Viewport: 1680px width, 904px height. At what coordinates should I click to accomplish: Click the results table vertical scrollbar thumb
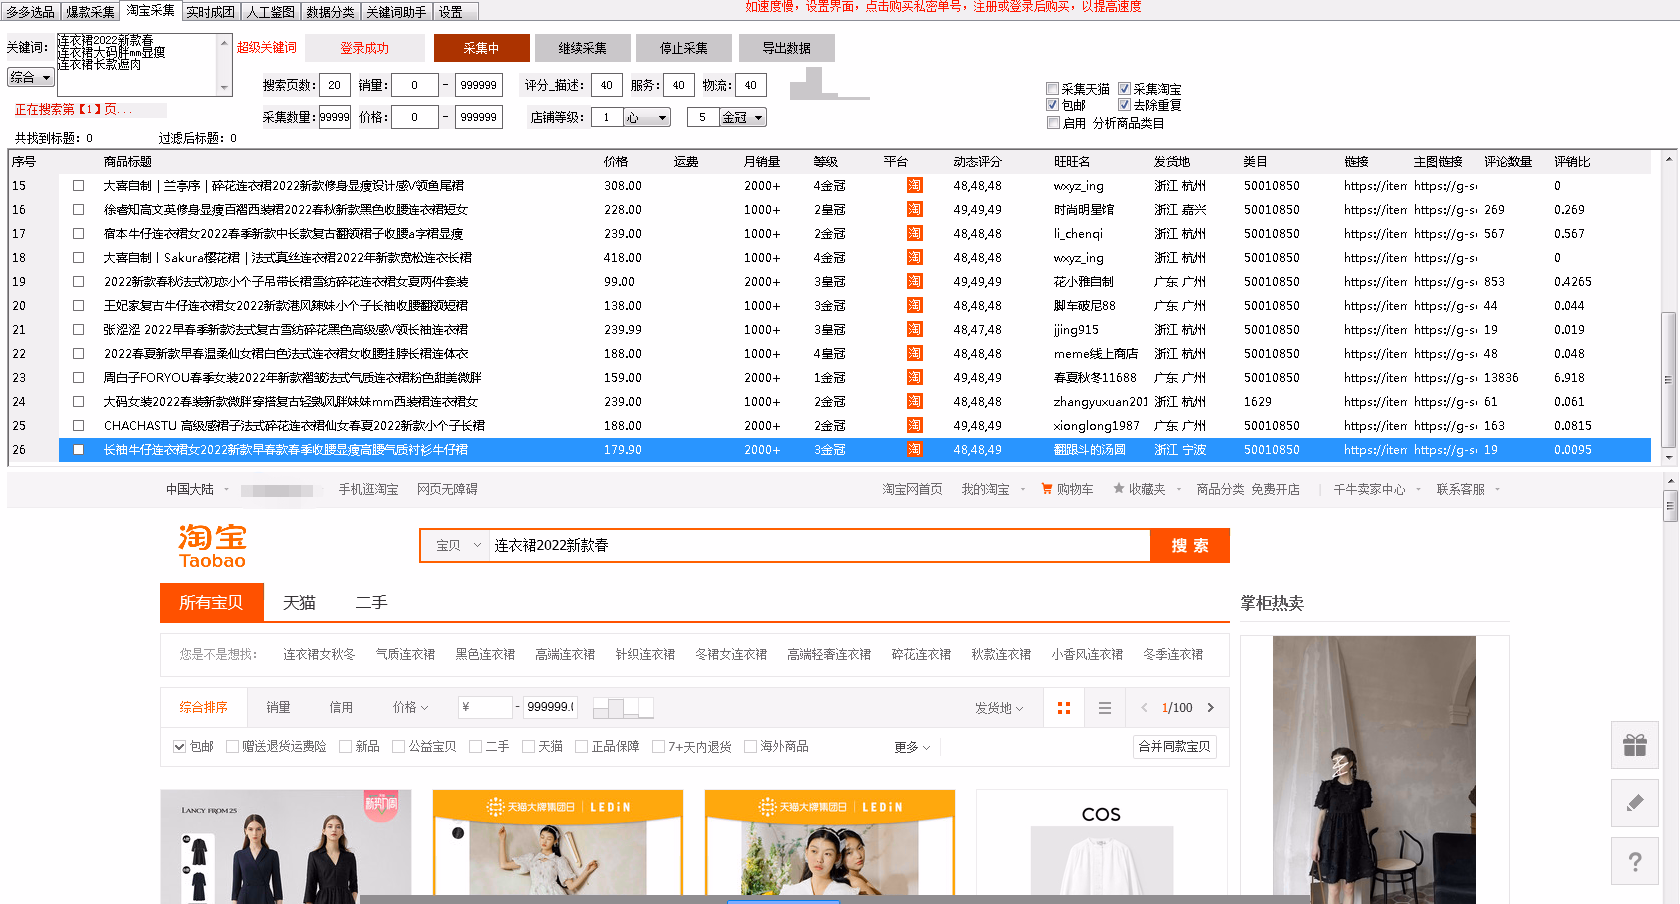click(x=1668, y=380)
